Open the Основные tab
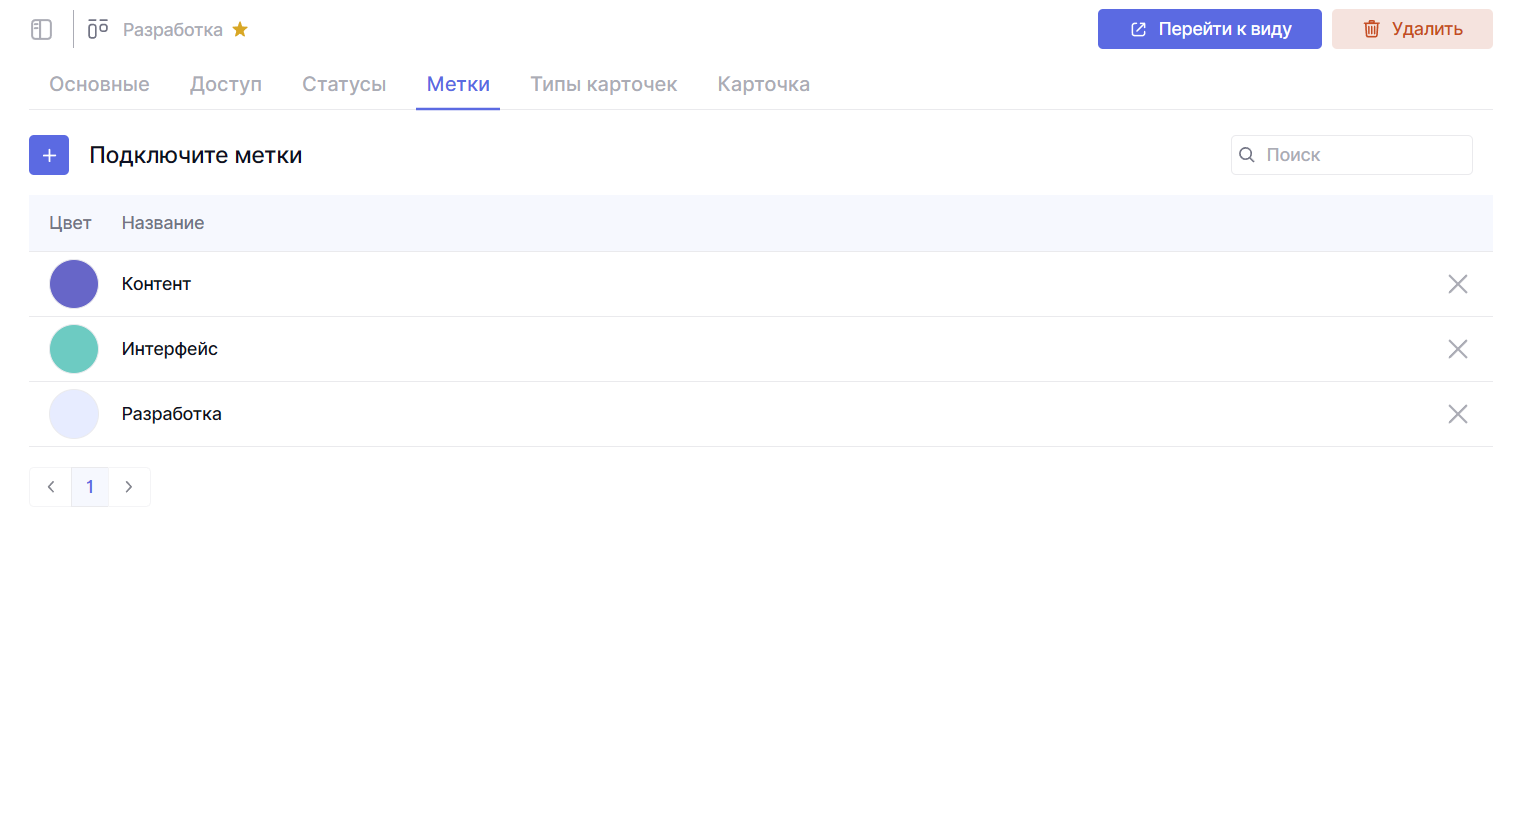1520x833 pixels. 99,85
